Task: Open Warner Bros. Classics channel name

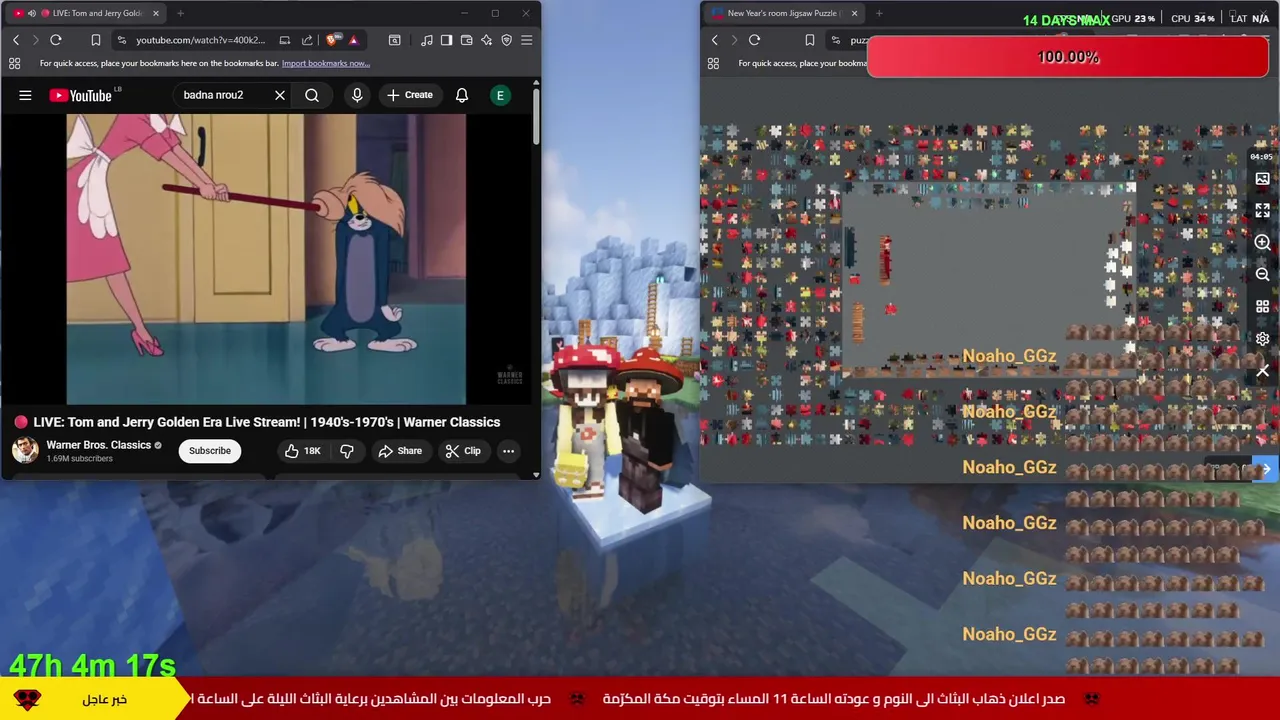Action: pos(98,445)
